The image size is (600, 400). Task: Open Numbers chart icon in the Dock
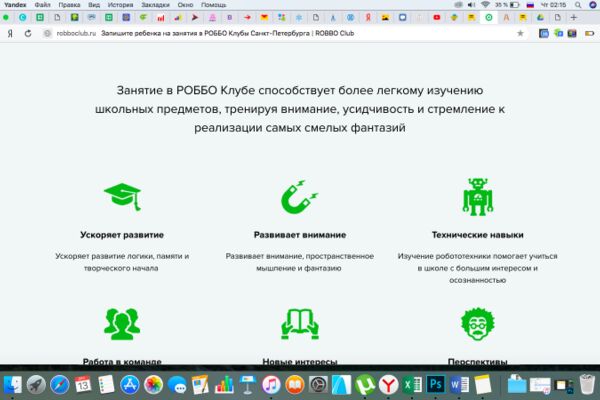[x=224, y=384]
